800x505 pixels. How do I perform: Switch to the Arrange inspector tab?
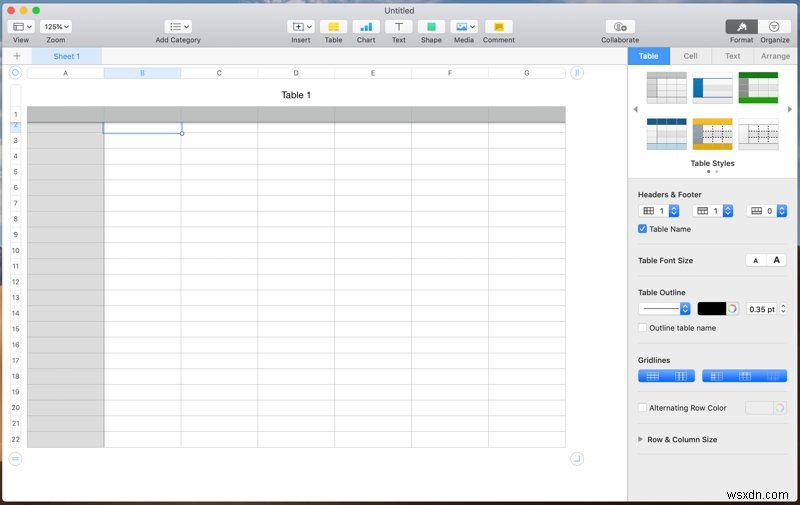pyautogui.click(x=775, y=56)
